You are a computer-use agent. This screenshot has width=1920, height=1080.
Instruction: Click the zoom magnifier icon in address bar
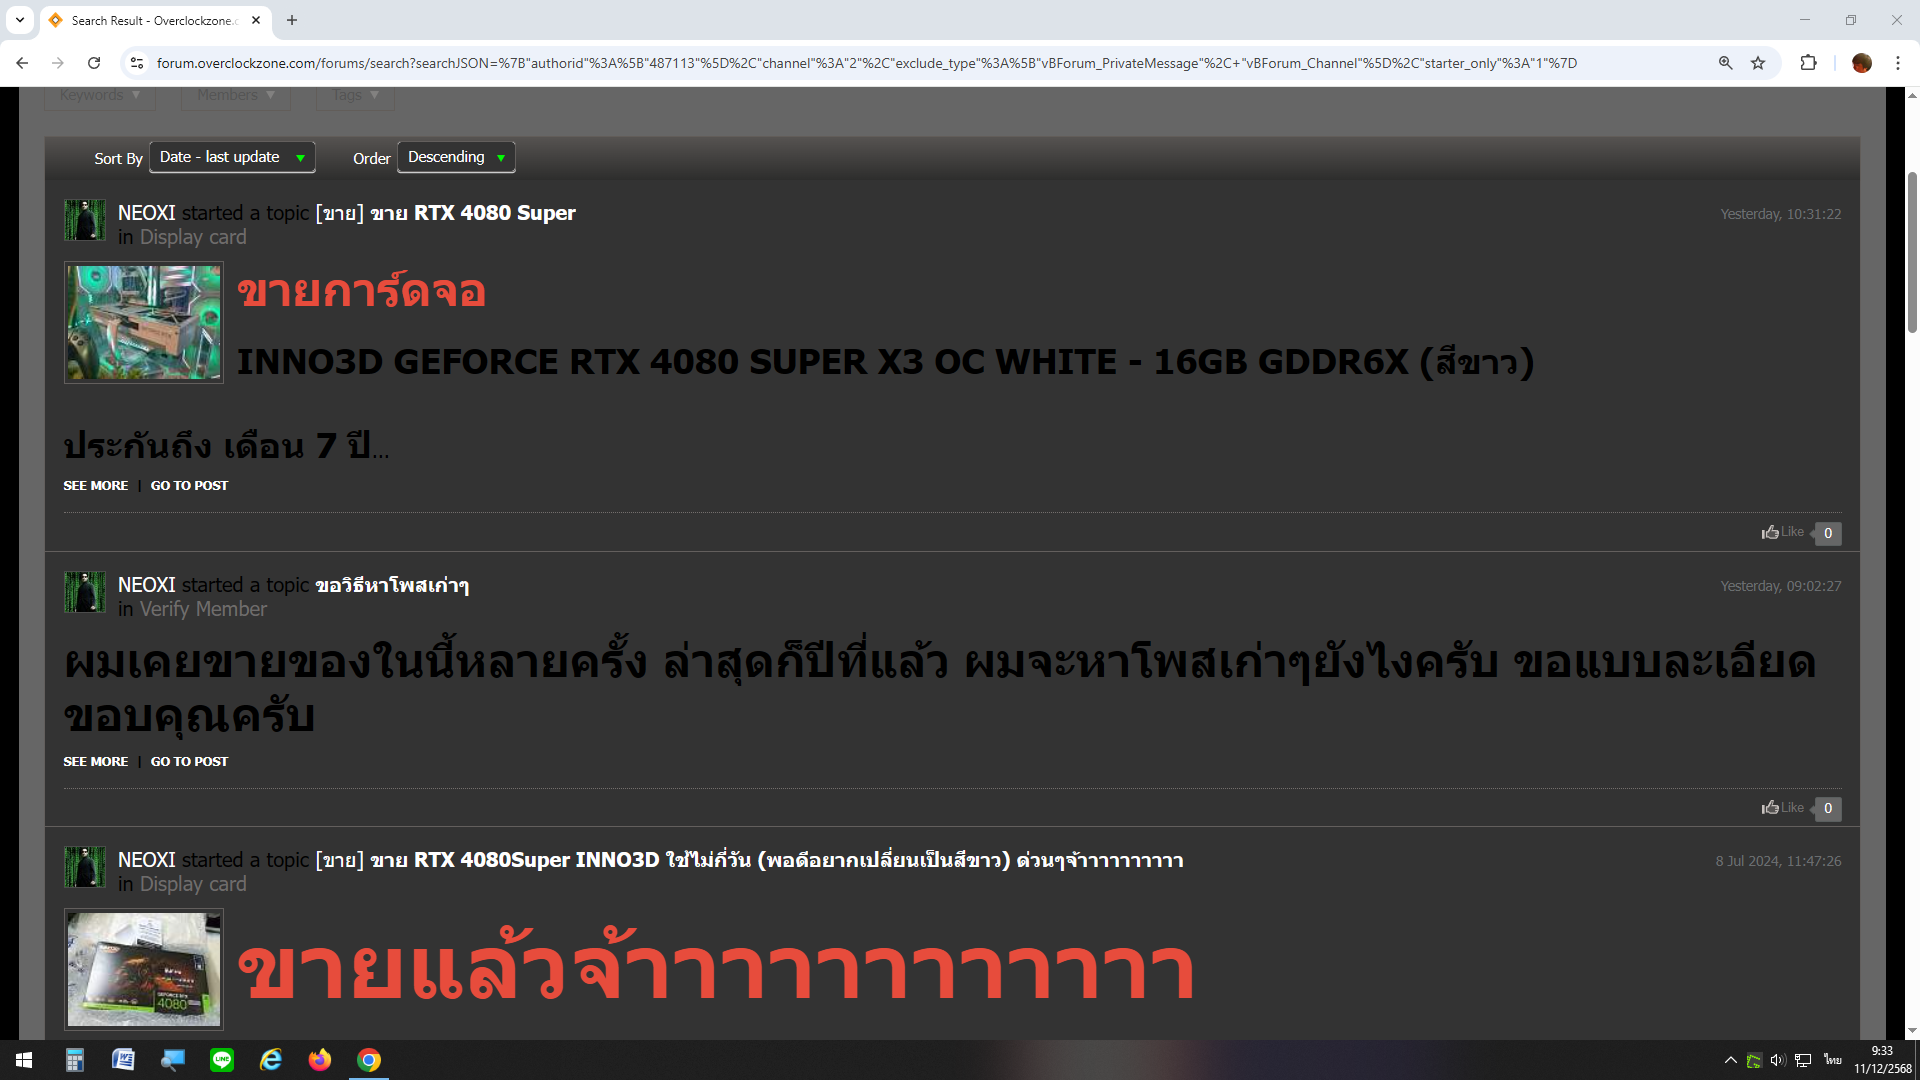click(x=1725, y=63)
